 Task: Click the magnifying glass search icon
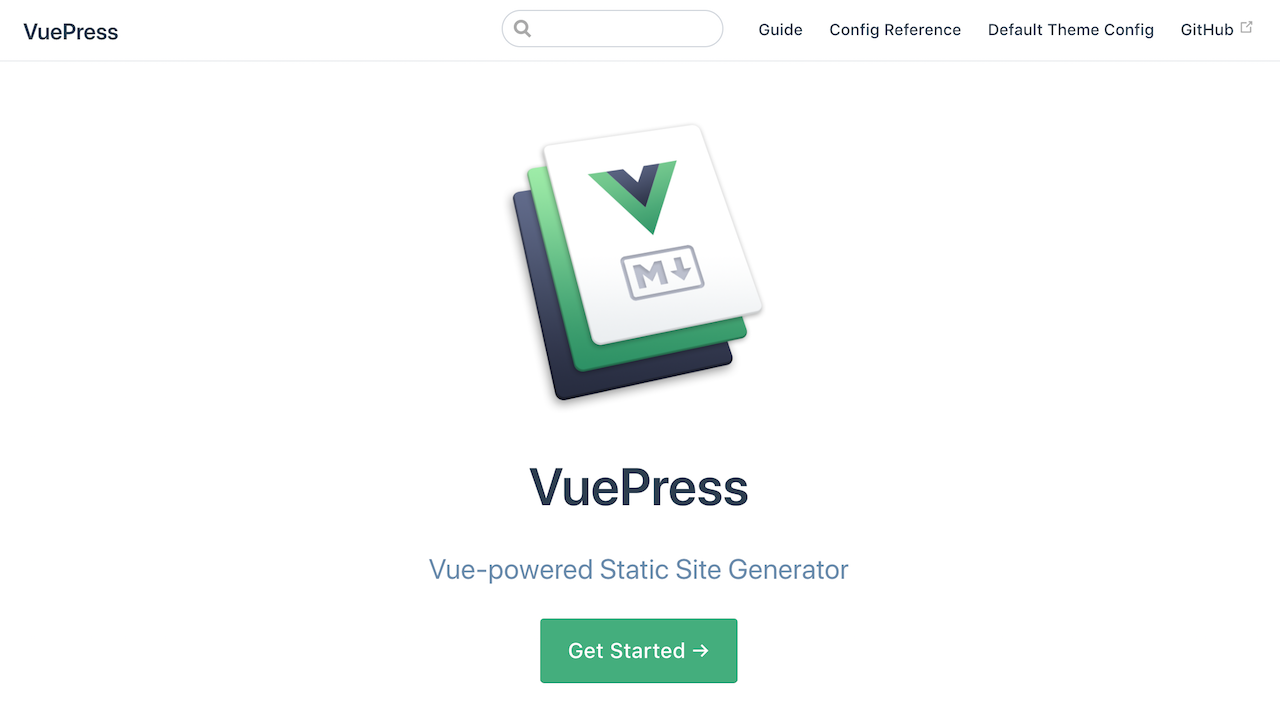[522, 29]
